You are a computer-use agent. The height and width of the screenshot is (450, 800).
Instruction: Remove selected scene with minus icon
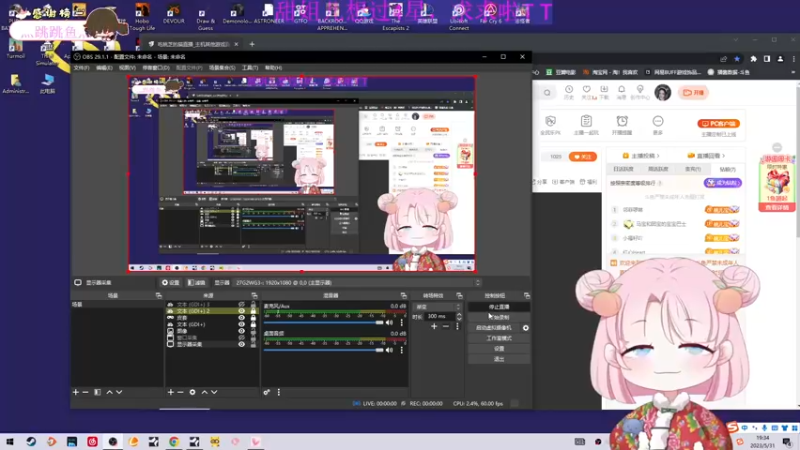pyautogui.click(x=85, y=392)
